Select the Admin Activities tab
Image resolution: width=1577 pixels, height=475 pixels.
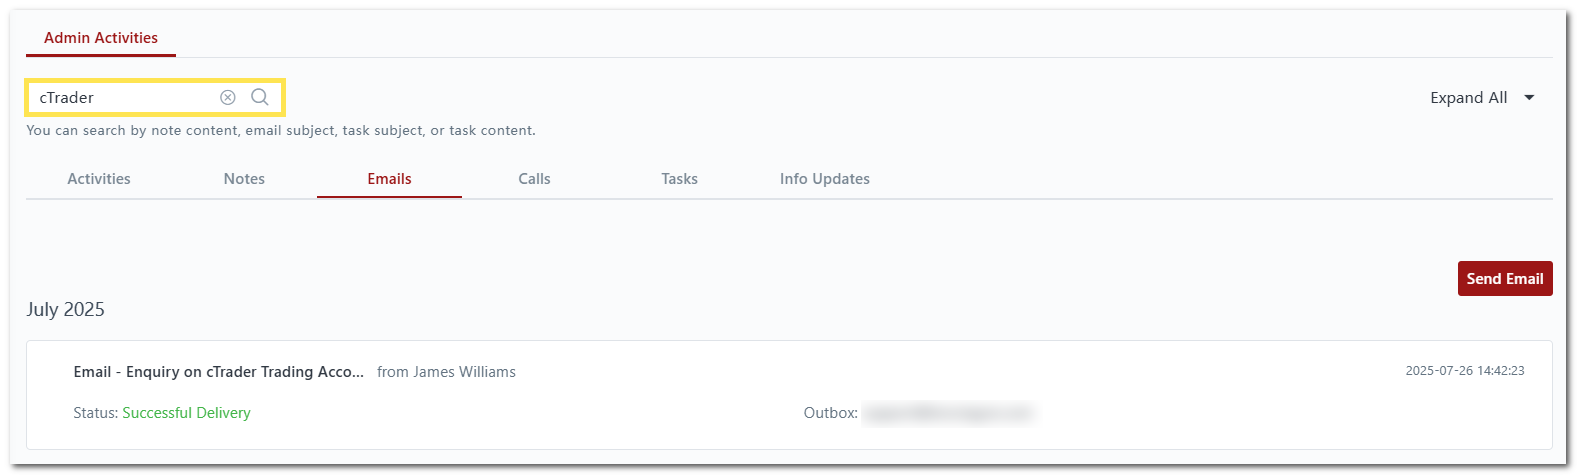click(x=101, y=38)
